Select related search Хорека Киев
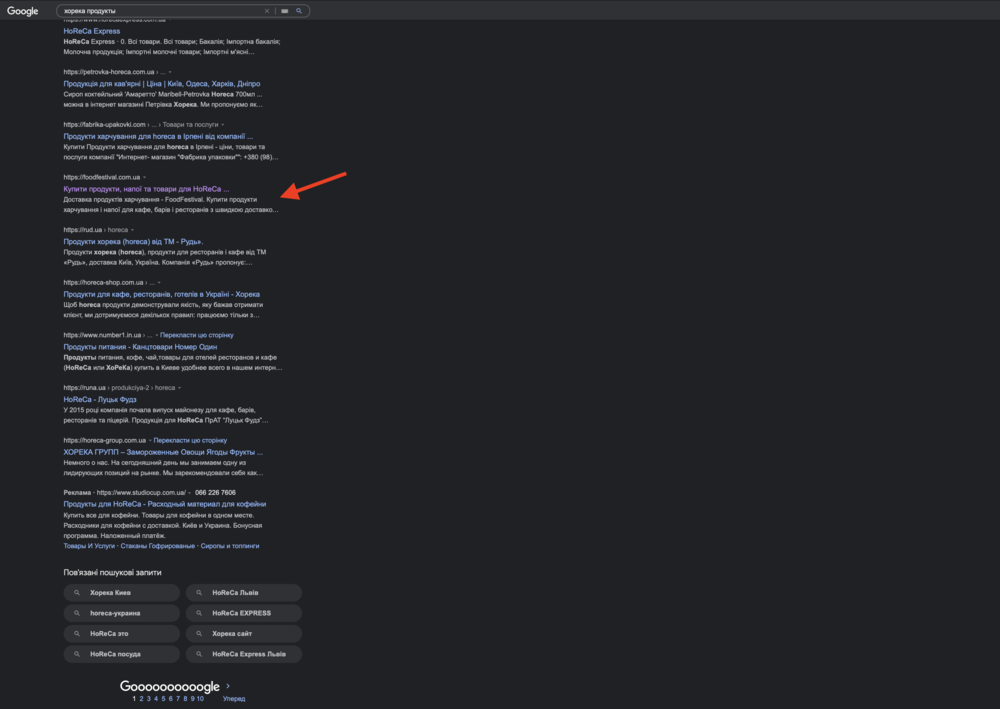This screenshot has height=709, width=1000. pyautogui.click(x=122, y=593)
